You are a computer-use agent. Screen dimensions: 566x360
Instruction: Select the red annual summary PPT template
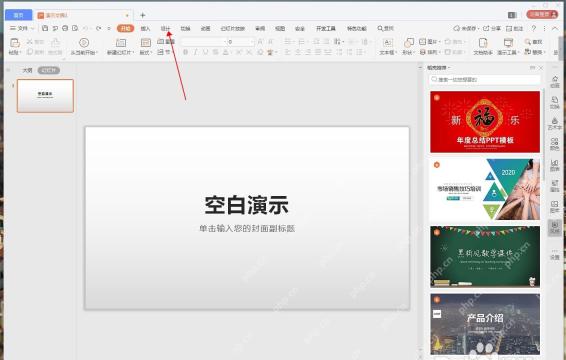(485, 122)
